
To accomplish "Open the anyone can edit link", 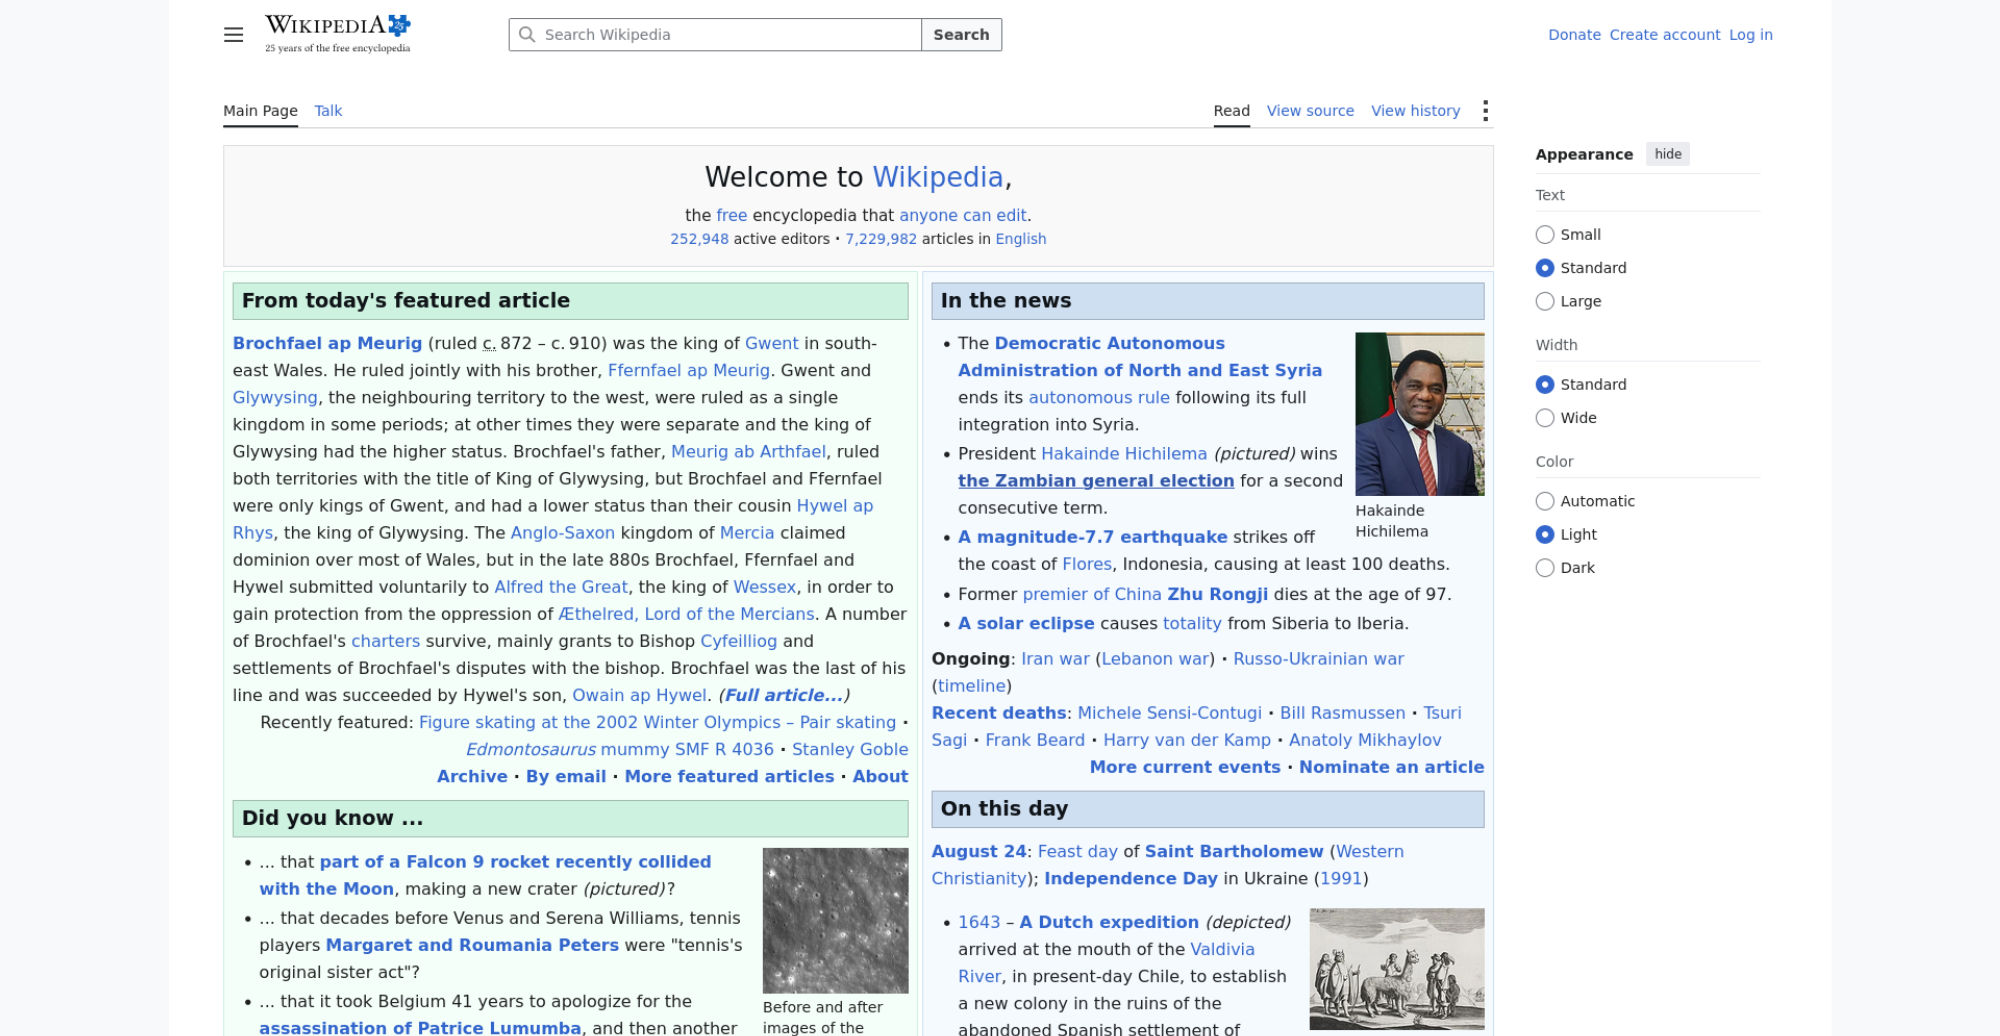I will 962,215.
